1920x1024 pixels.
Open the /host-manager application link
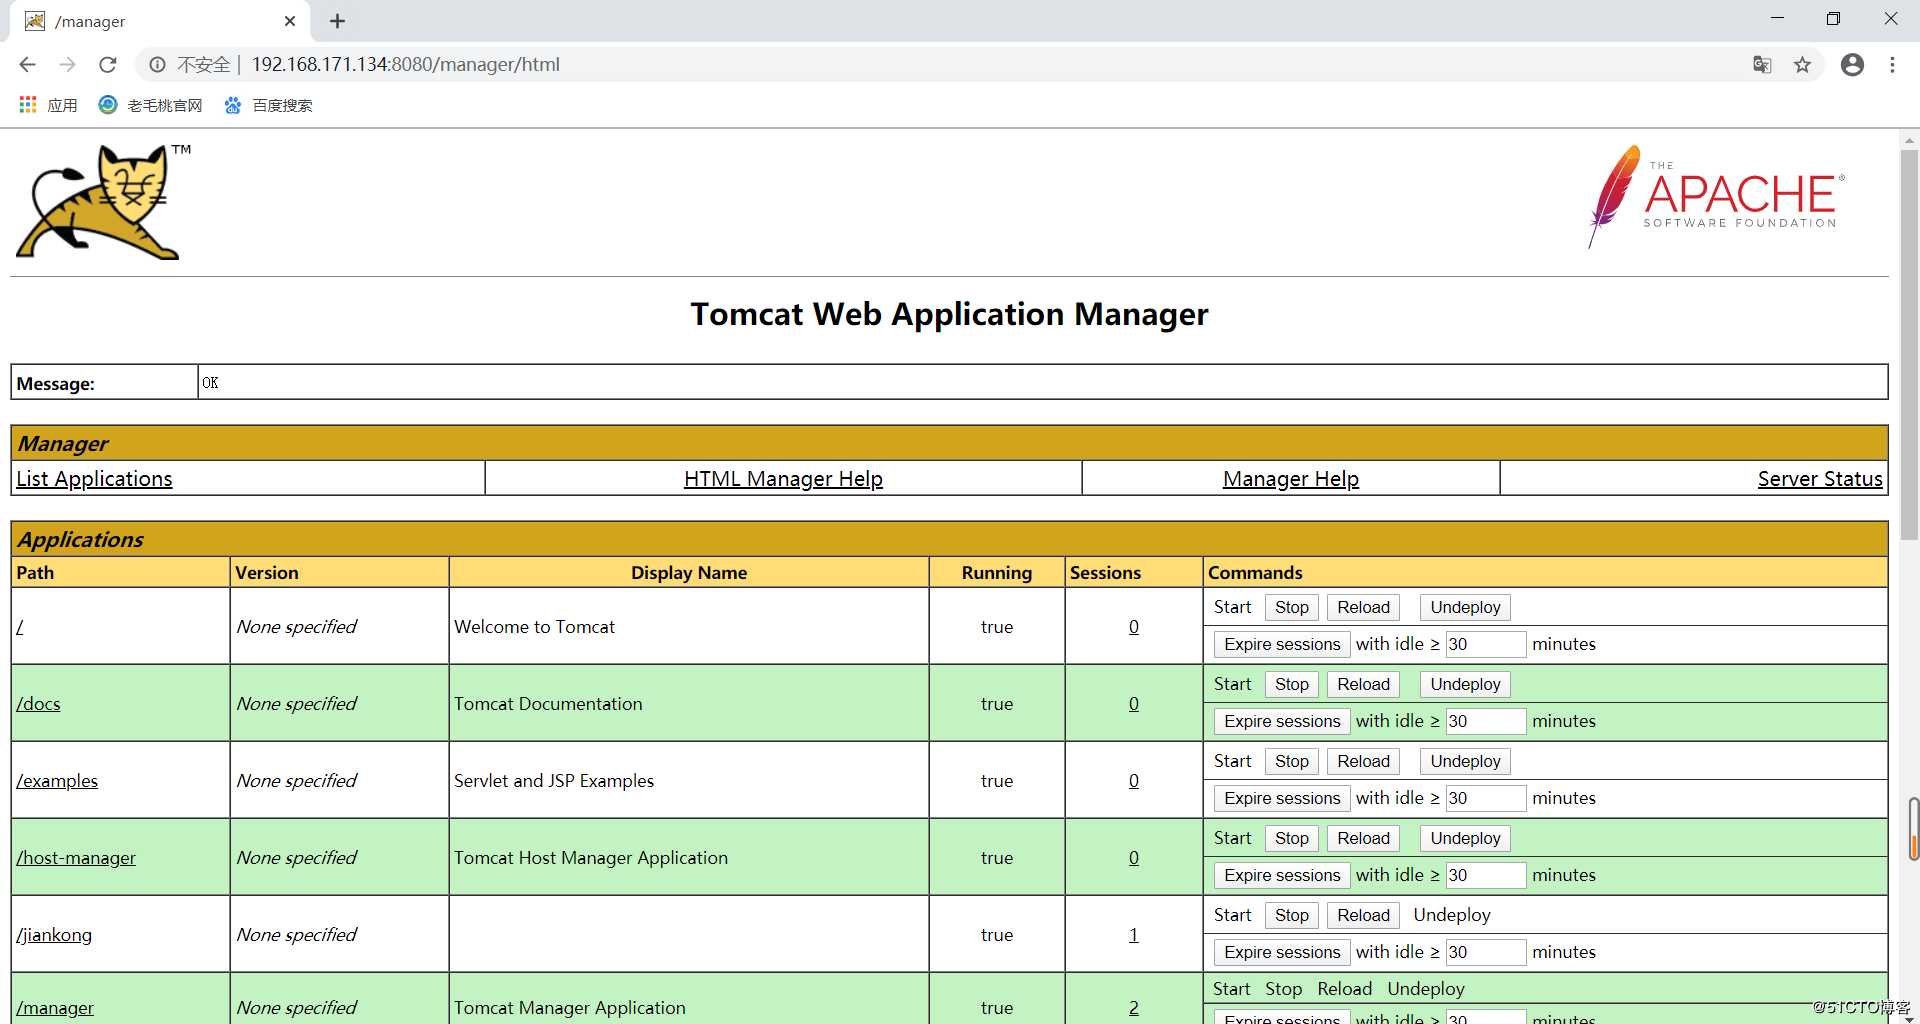coord(76,858)
